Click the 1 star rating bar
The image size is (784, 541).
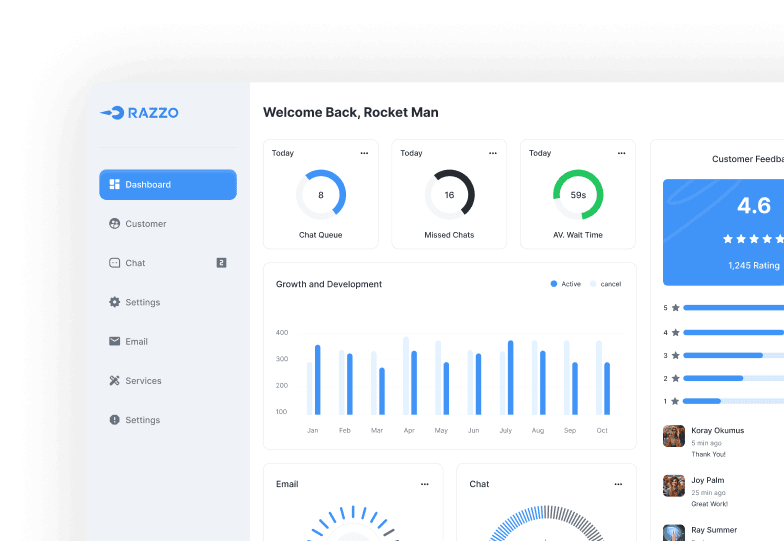click(x=734, y=401)
